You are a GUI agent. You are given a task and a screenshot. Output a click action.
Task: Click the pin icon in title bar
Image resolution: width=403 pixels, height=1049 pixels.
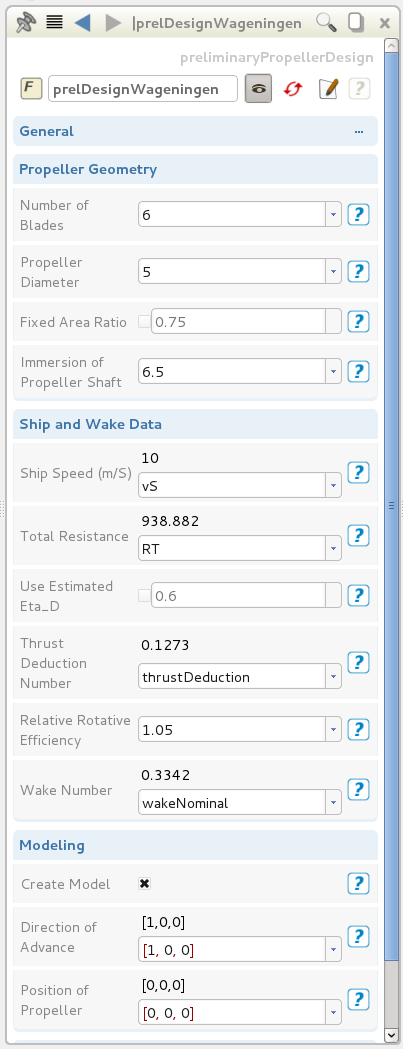pyautogui.click(x=25, y=23)
